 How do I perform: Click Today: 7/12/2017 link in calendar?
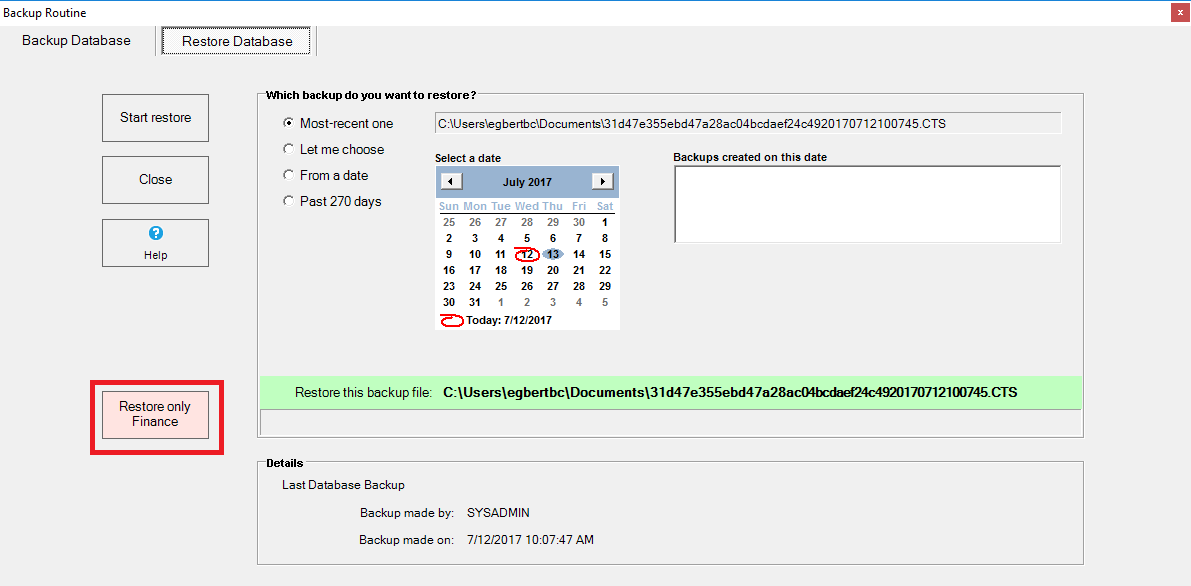(508, 320)
